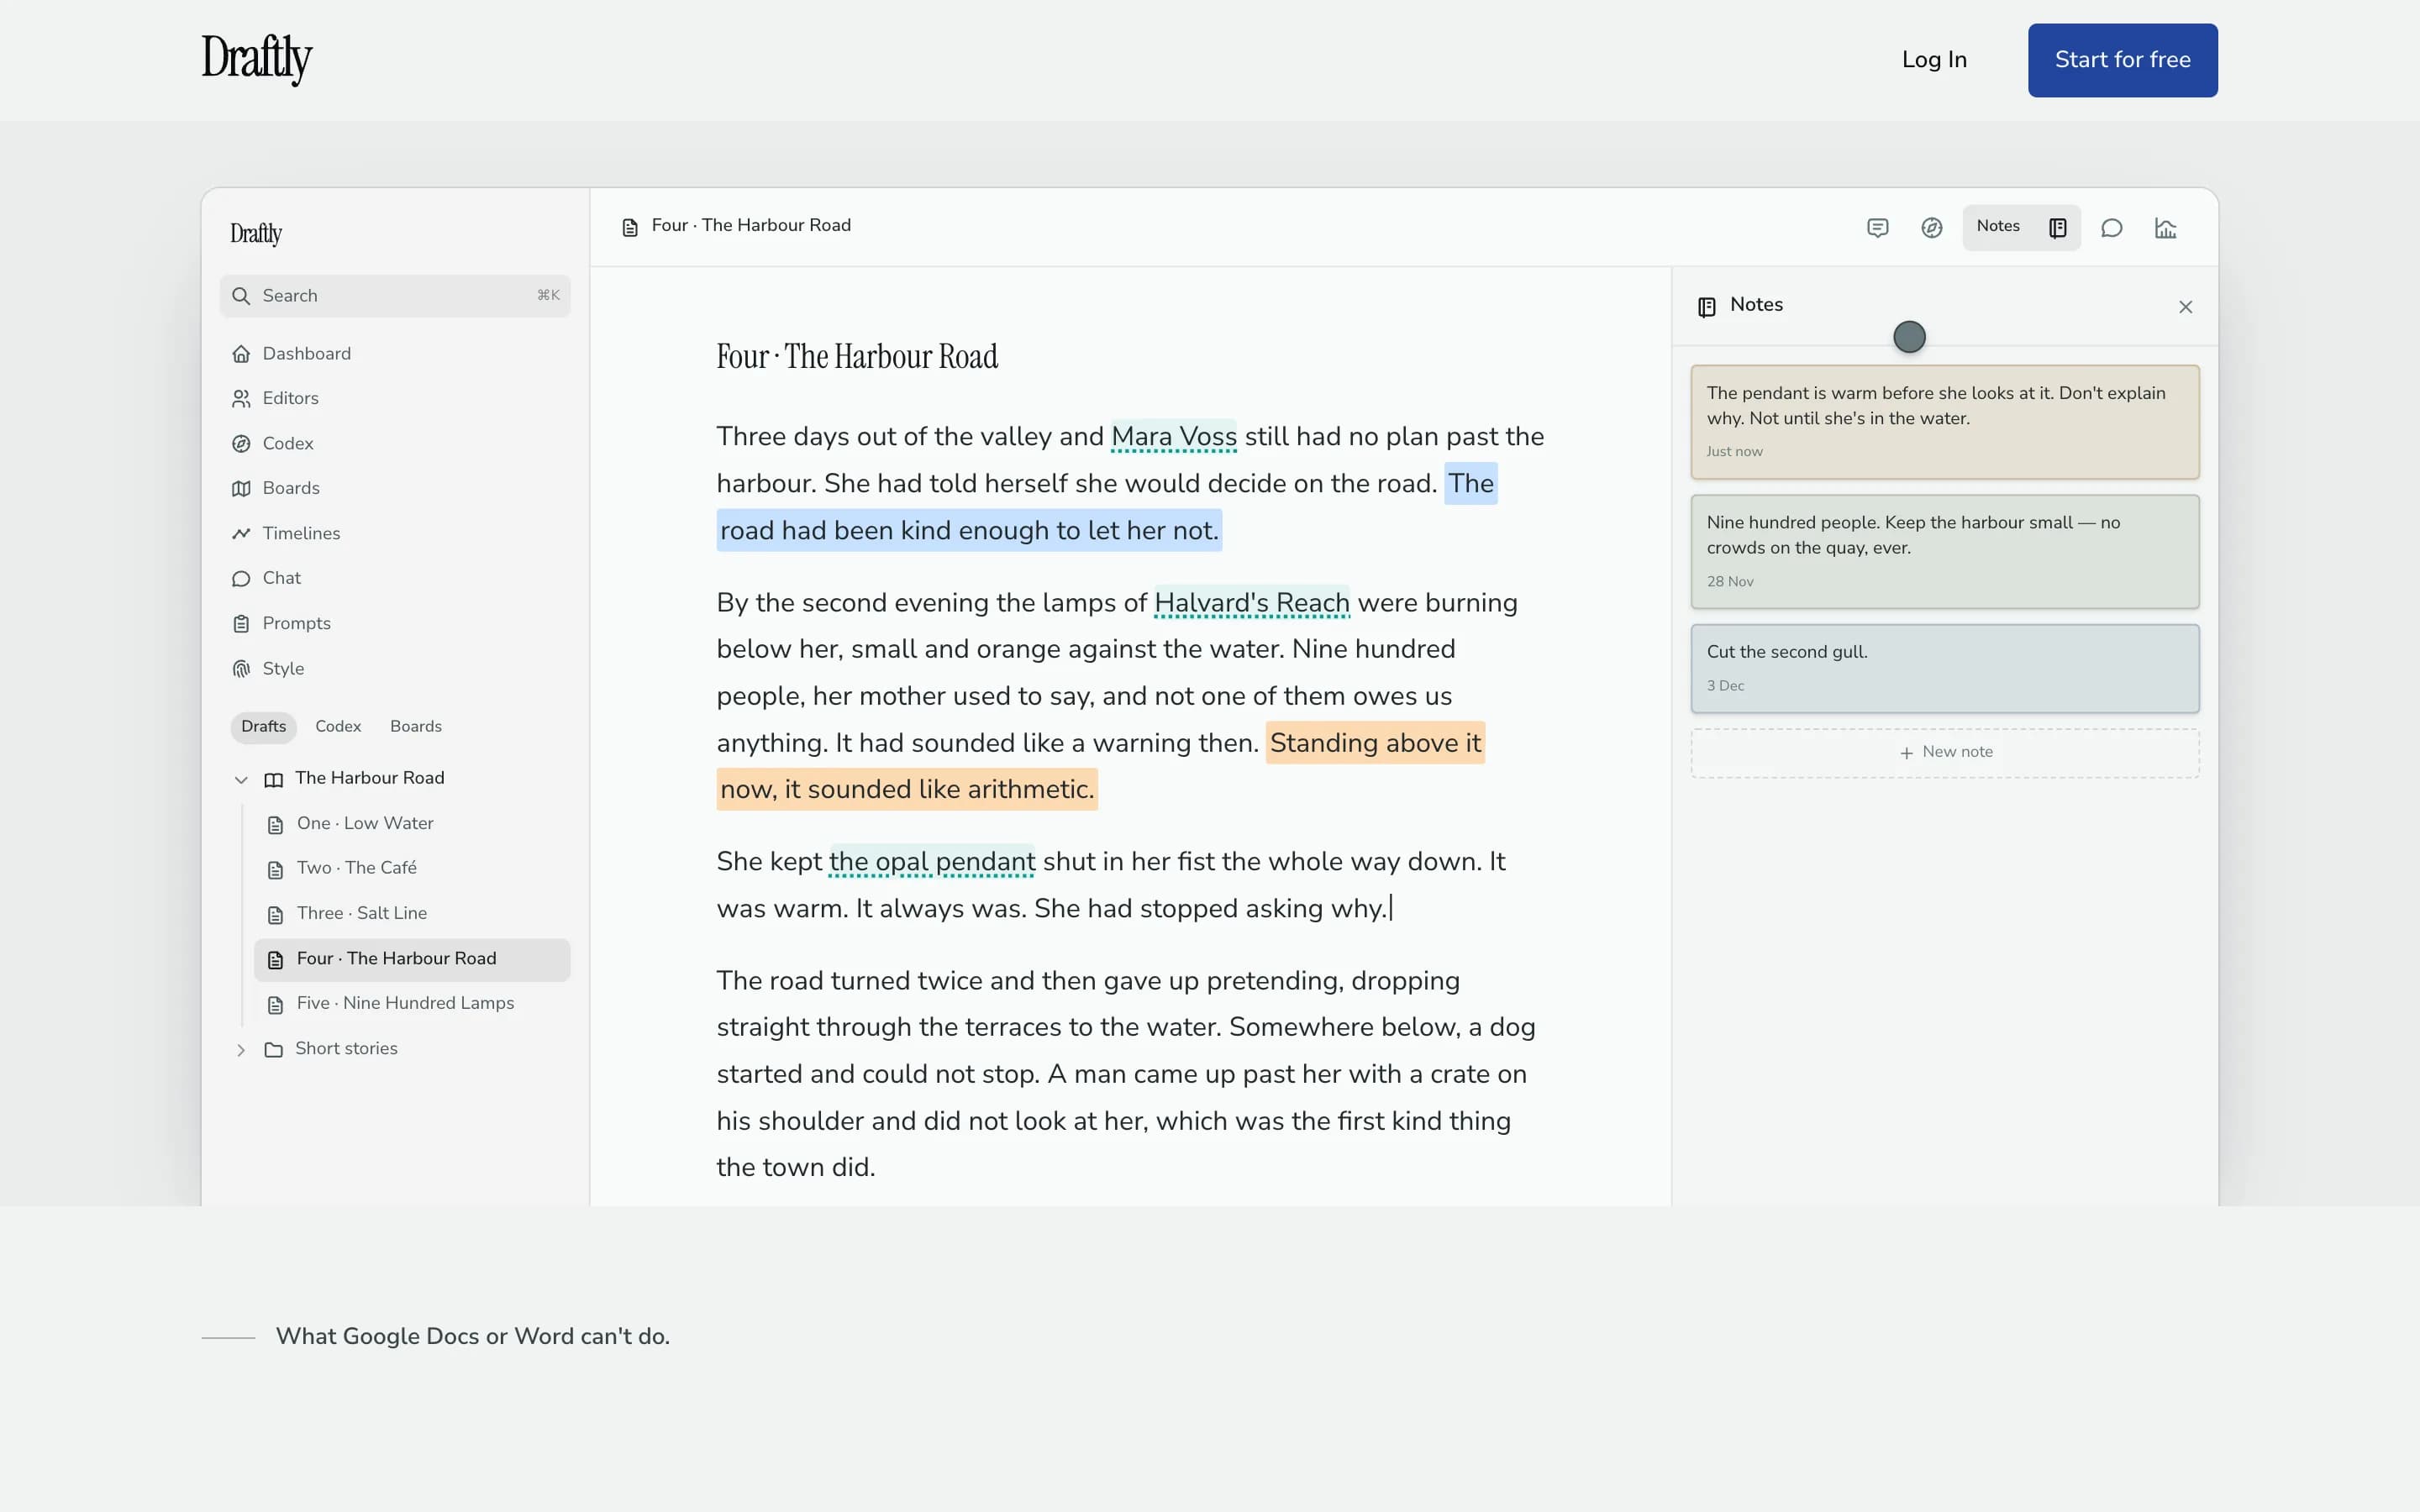This screenshot has width=2420, height=1512.
Task: Open the statistics chart icon in toolbar
Action: point(2165,228)
